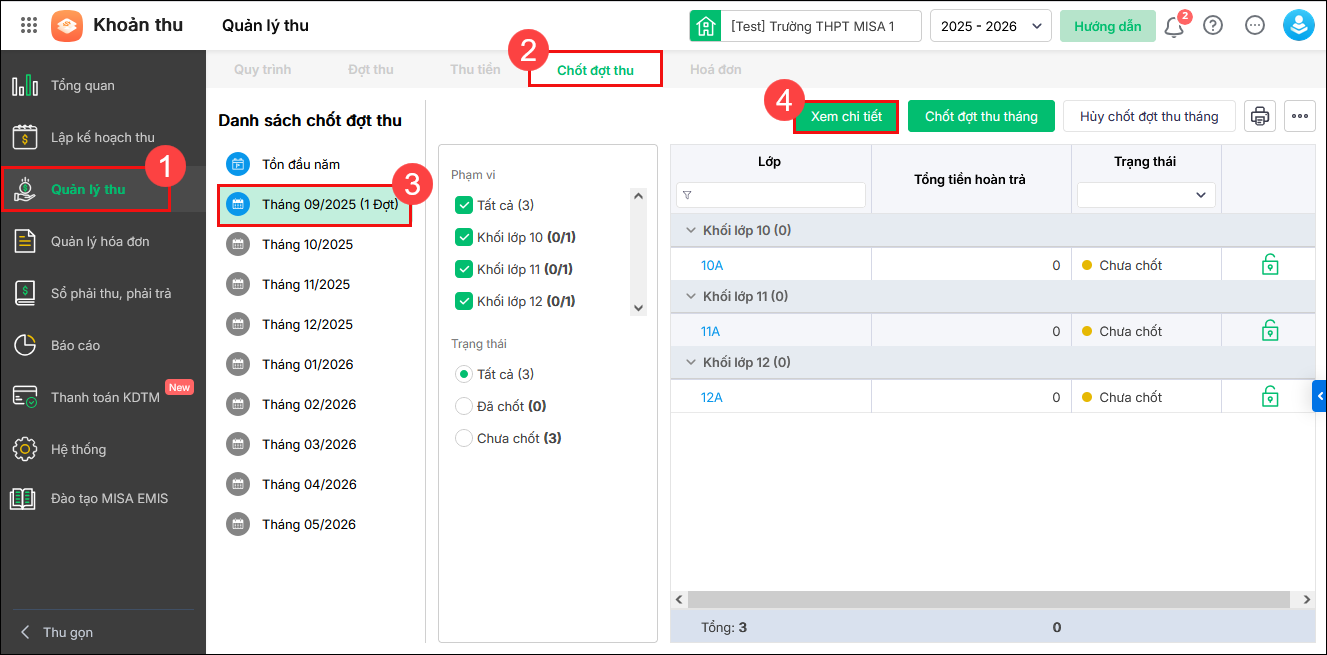Screen dimensions: 1327x655
Task: Open the three-dot more options beside print
Action: click(1300, 116)
